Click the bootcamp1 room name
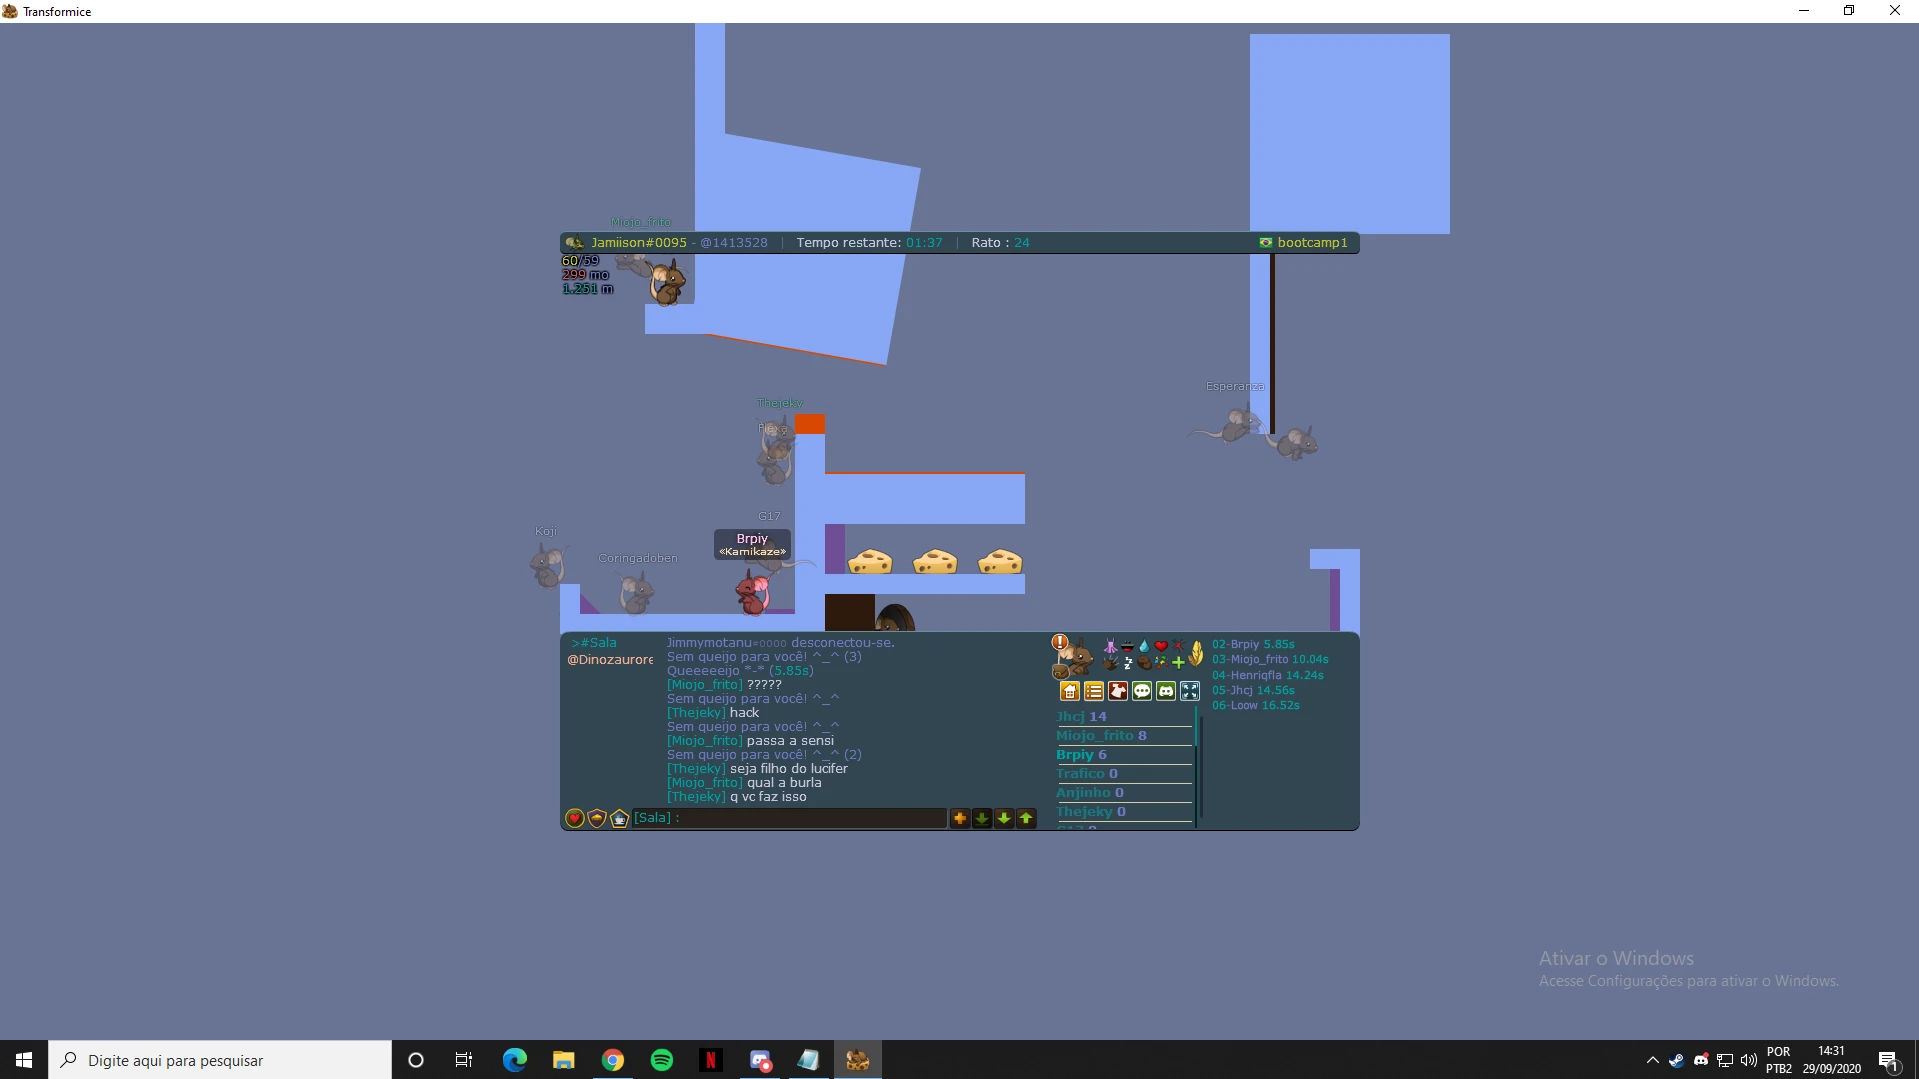The width and height of the screenshot is (1919, 1079). click(x=1312, y=243)
